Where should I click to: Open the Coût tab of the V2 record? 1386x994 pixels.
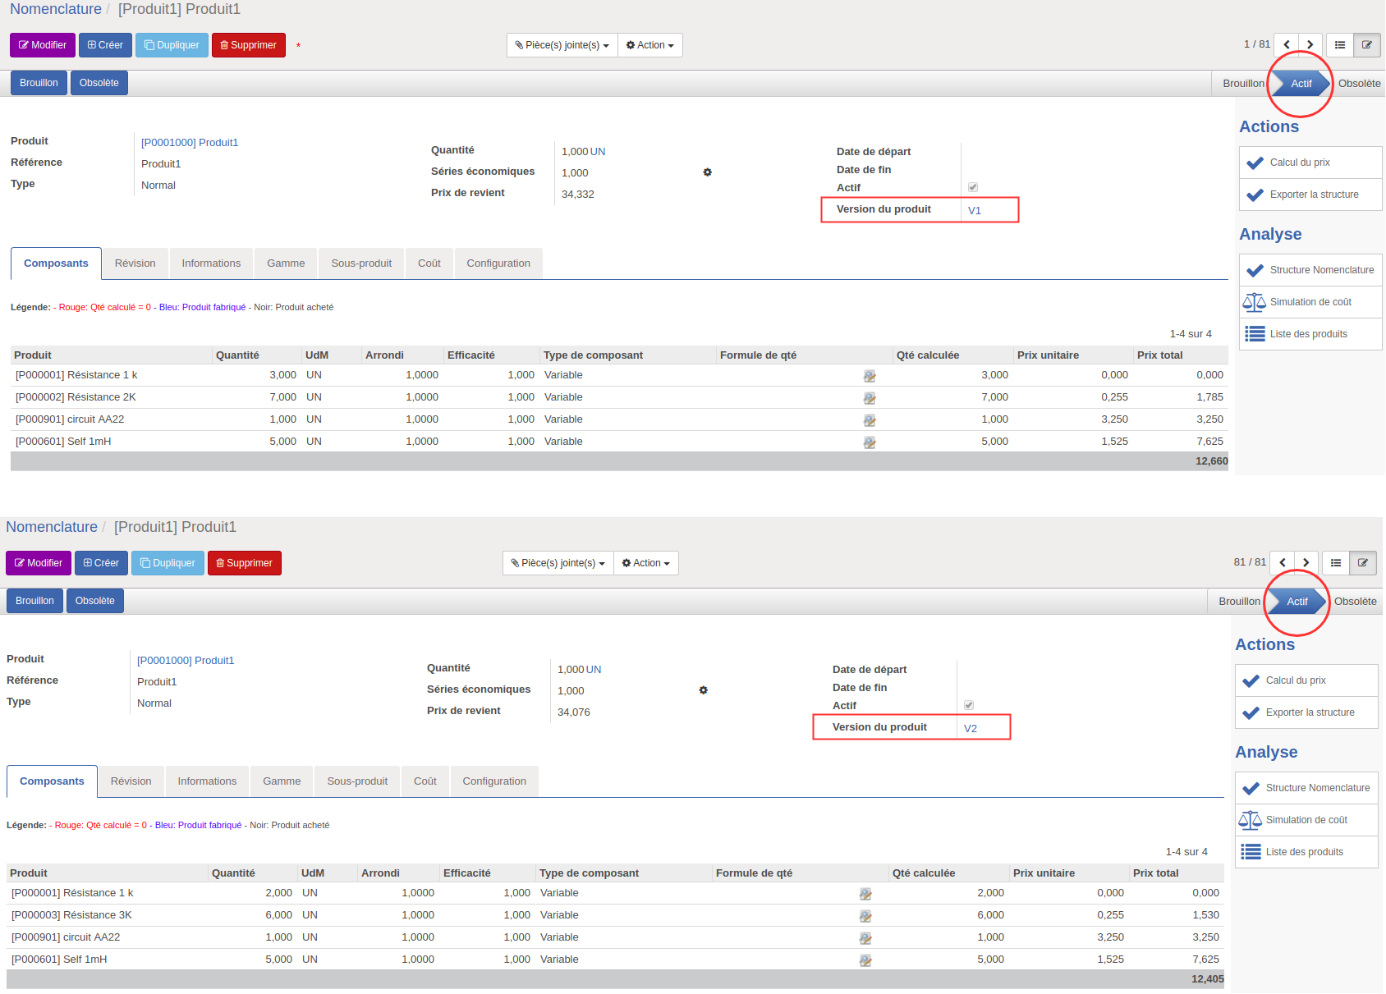coord(425,781)
